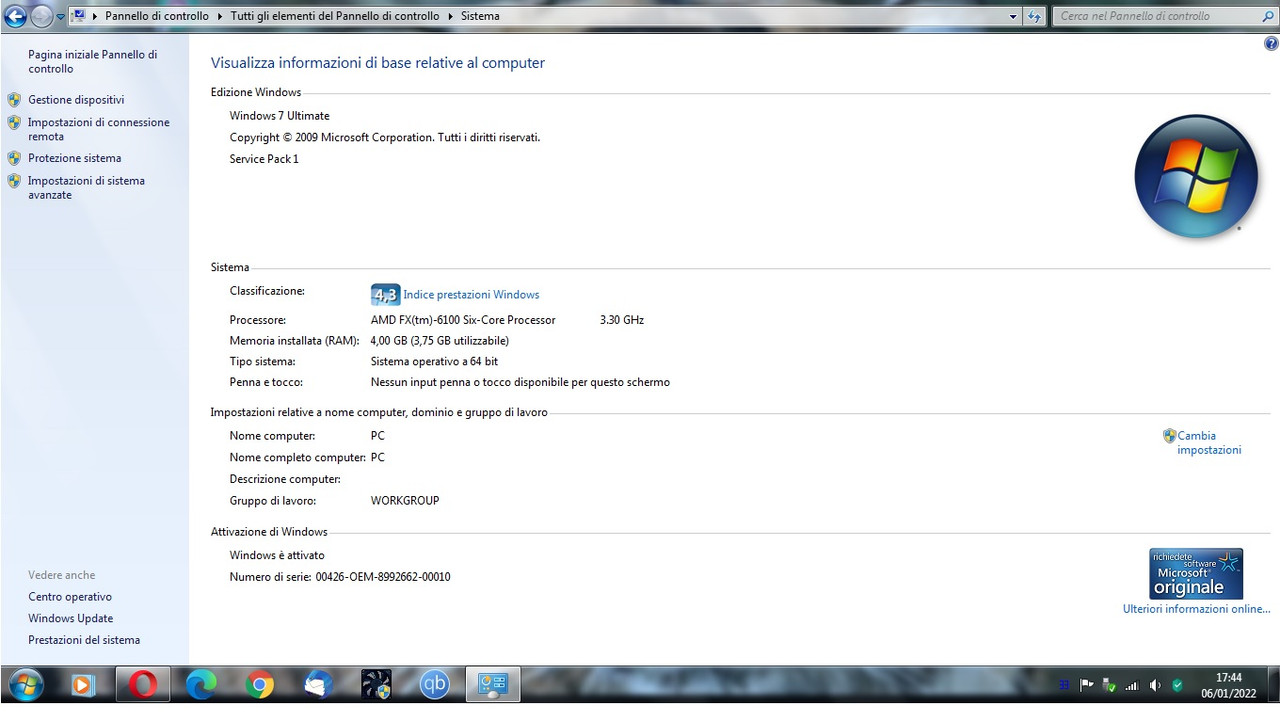The image size is (1280, 723).
Task: Click the Windows 7 Ultimate edition text
Action: click(x=279, y=116)
